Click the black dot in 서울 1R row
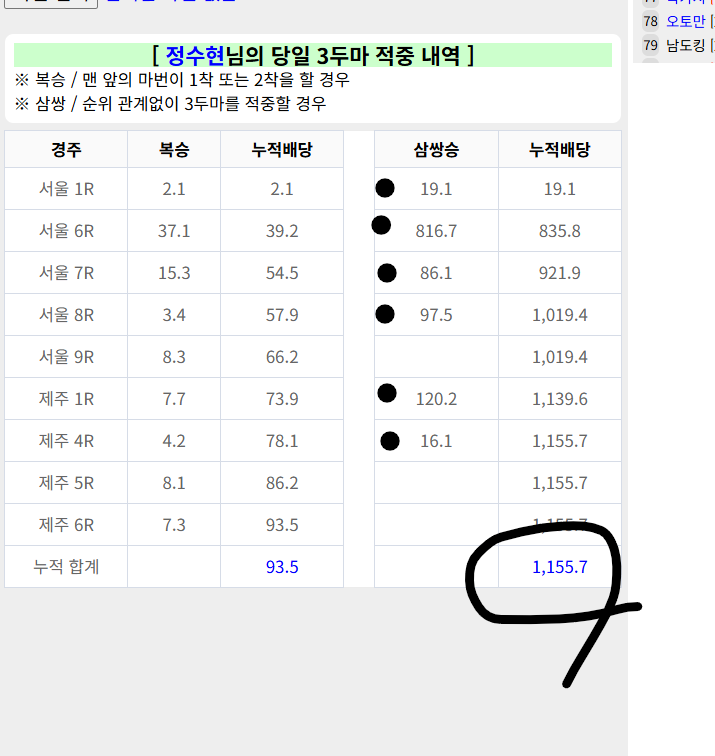 tap(384, 188)
